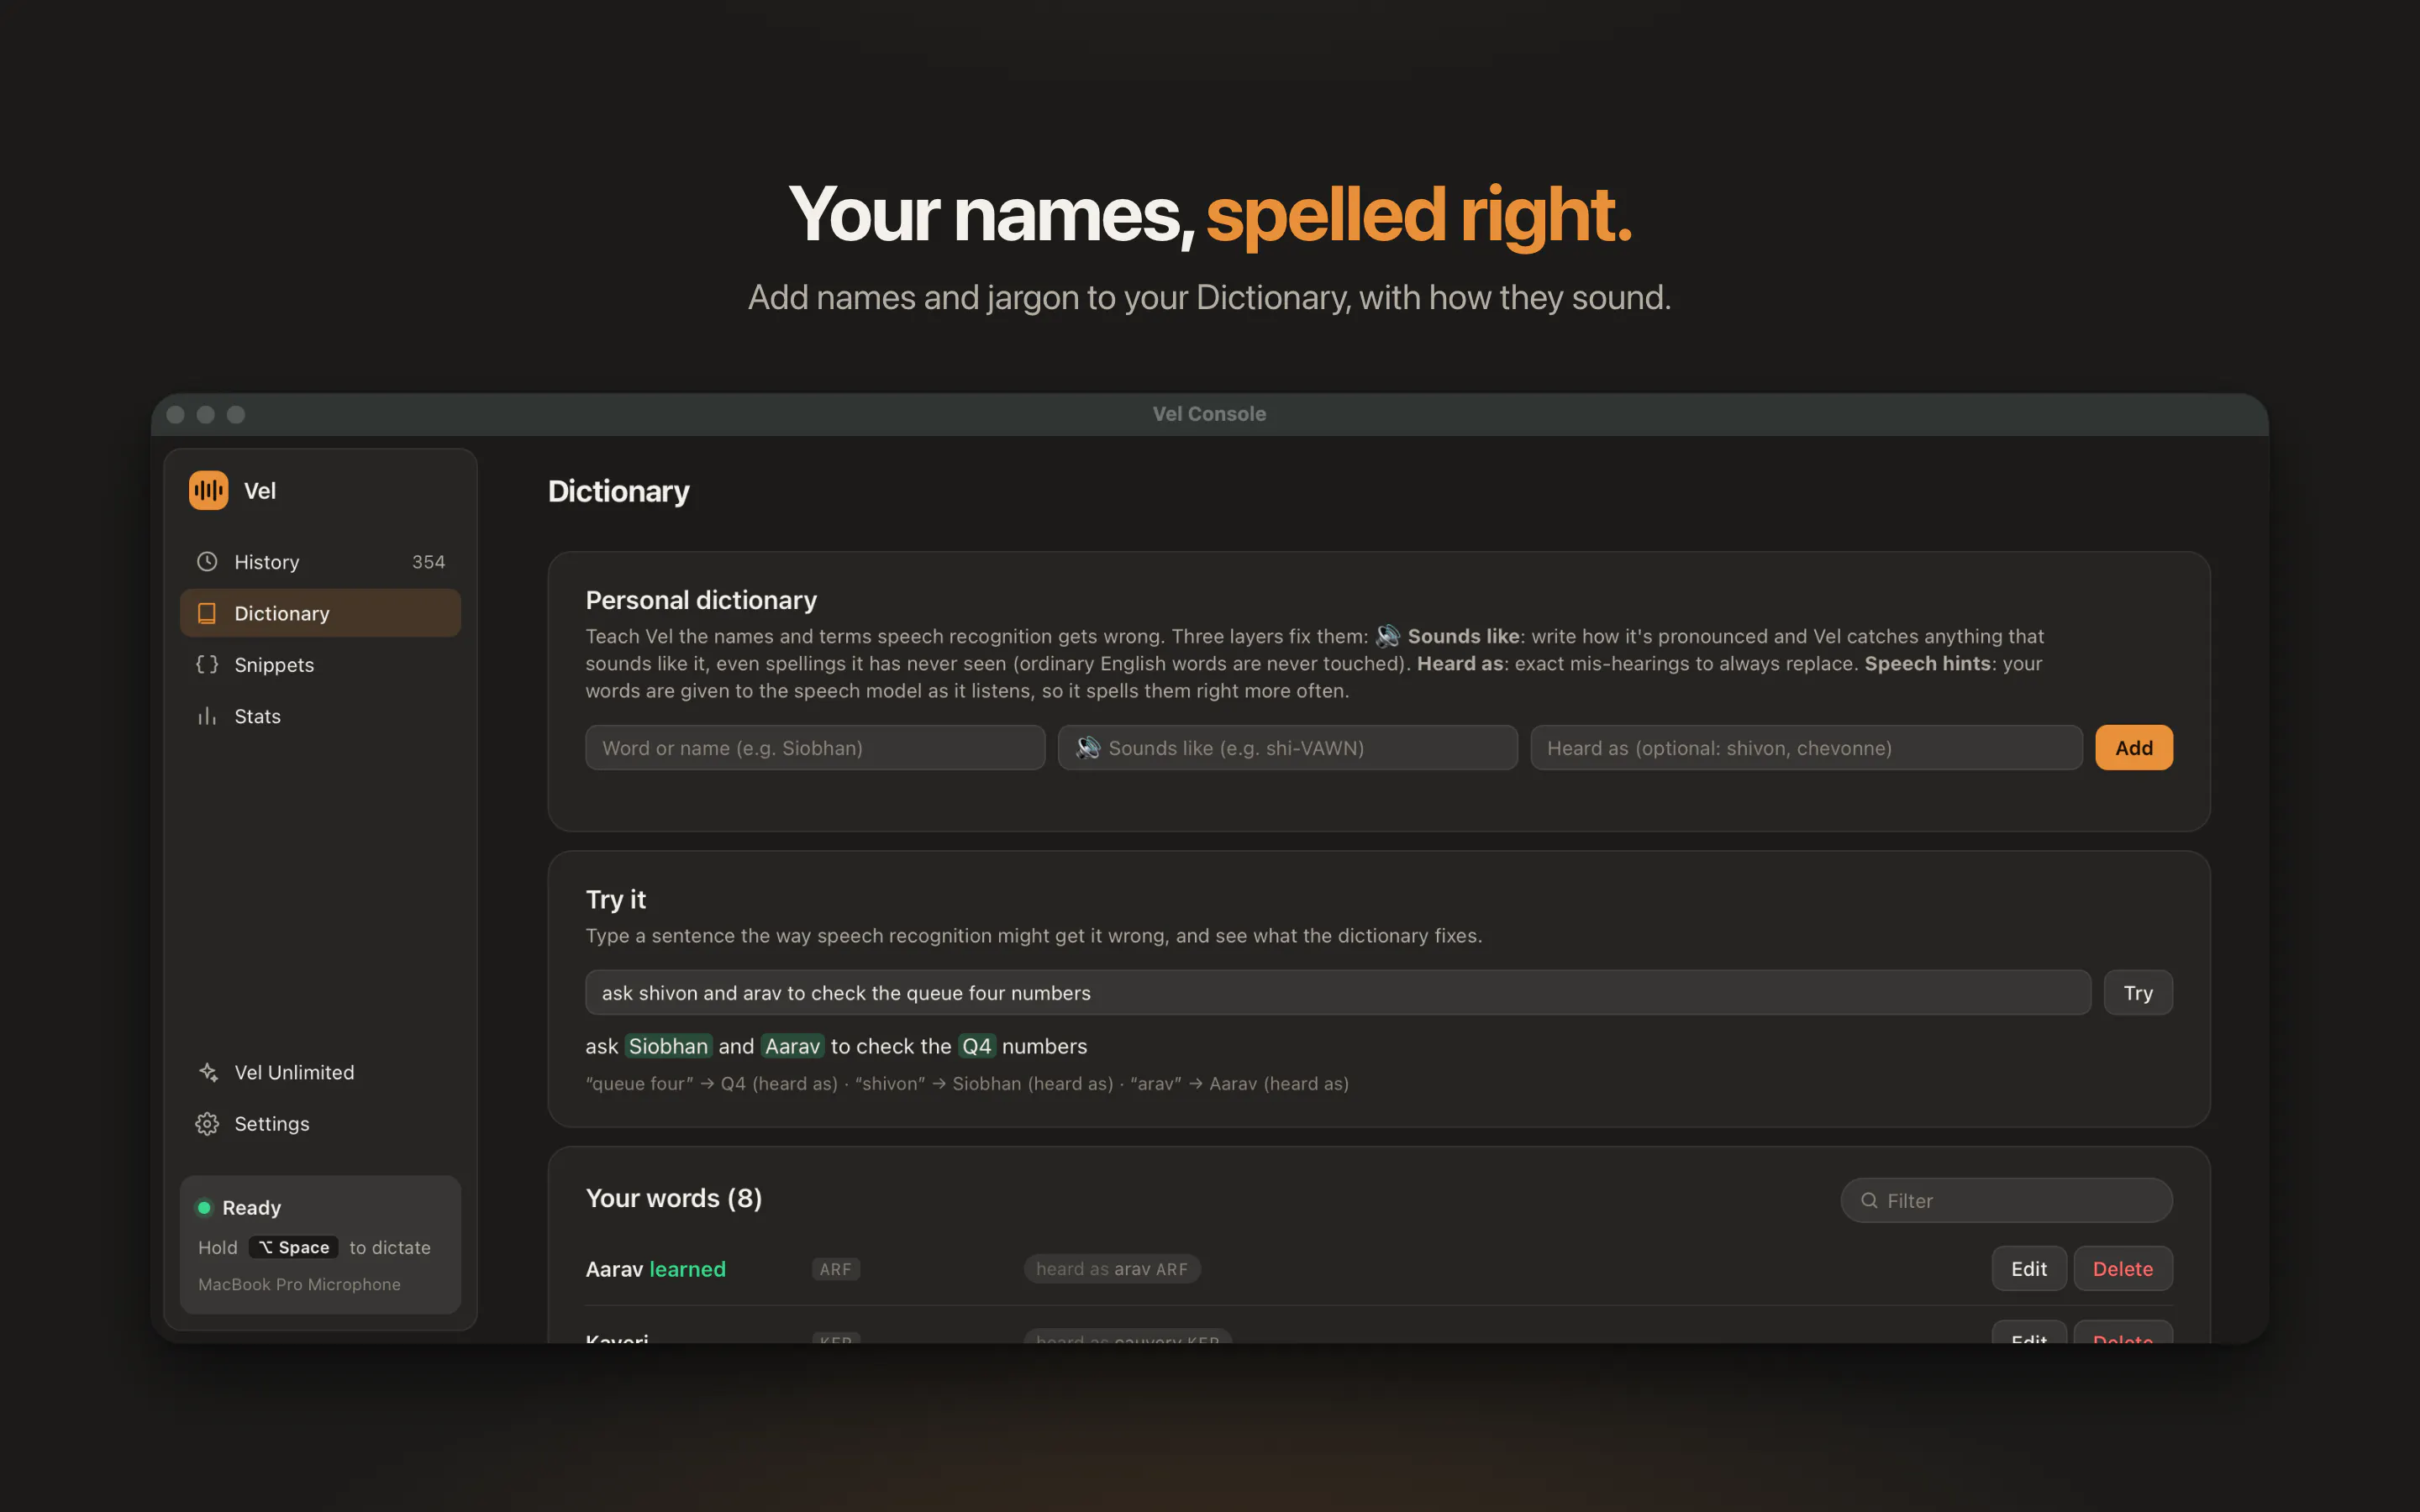Viewport: 2420px width, 1512px height.
Task: Click the magnifier icon in Filter field
Action: point(1868,1200)
